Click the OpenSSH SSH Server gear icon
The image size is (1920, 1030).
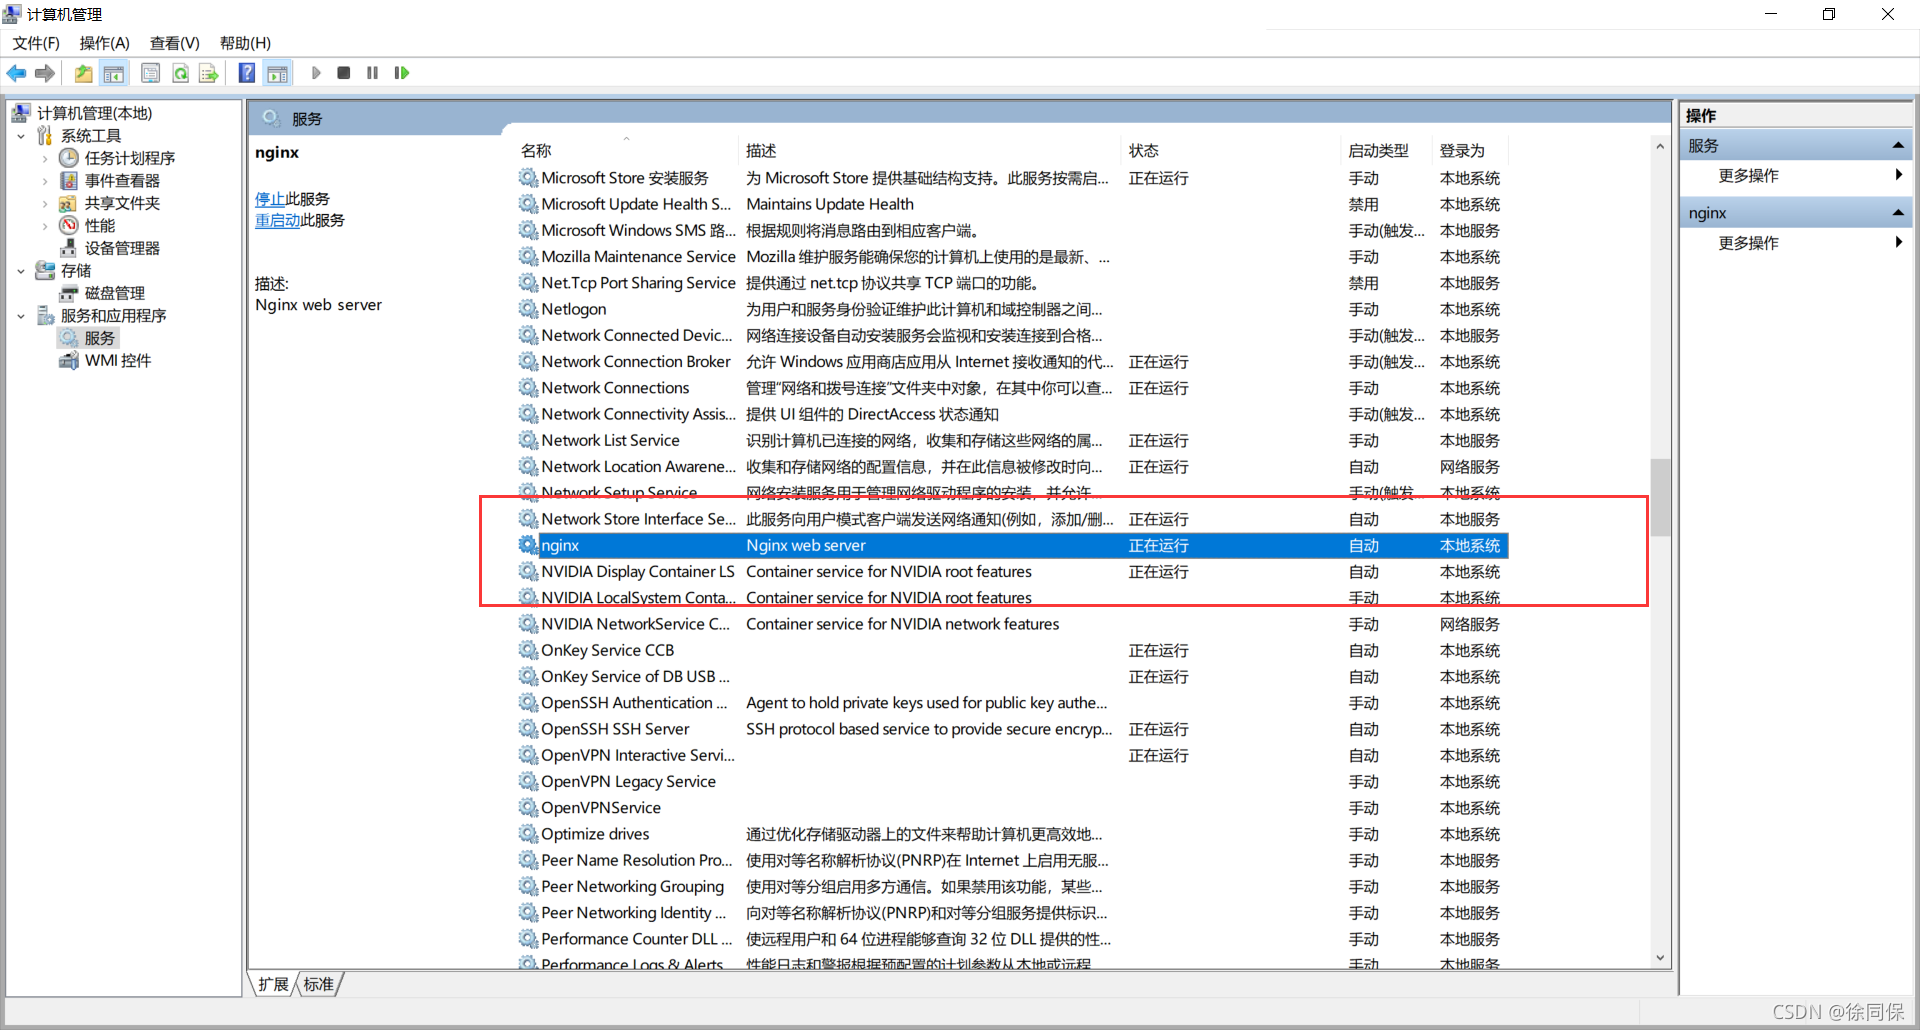[528, 729]
